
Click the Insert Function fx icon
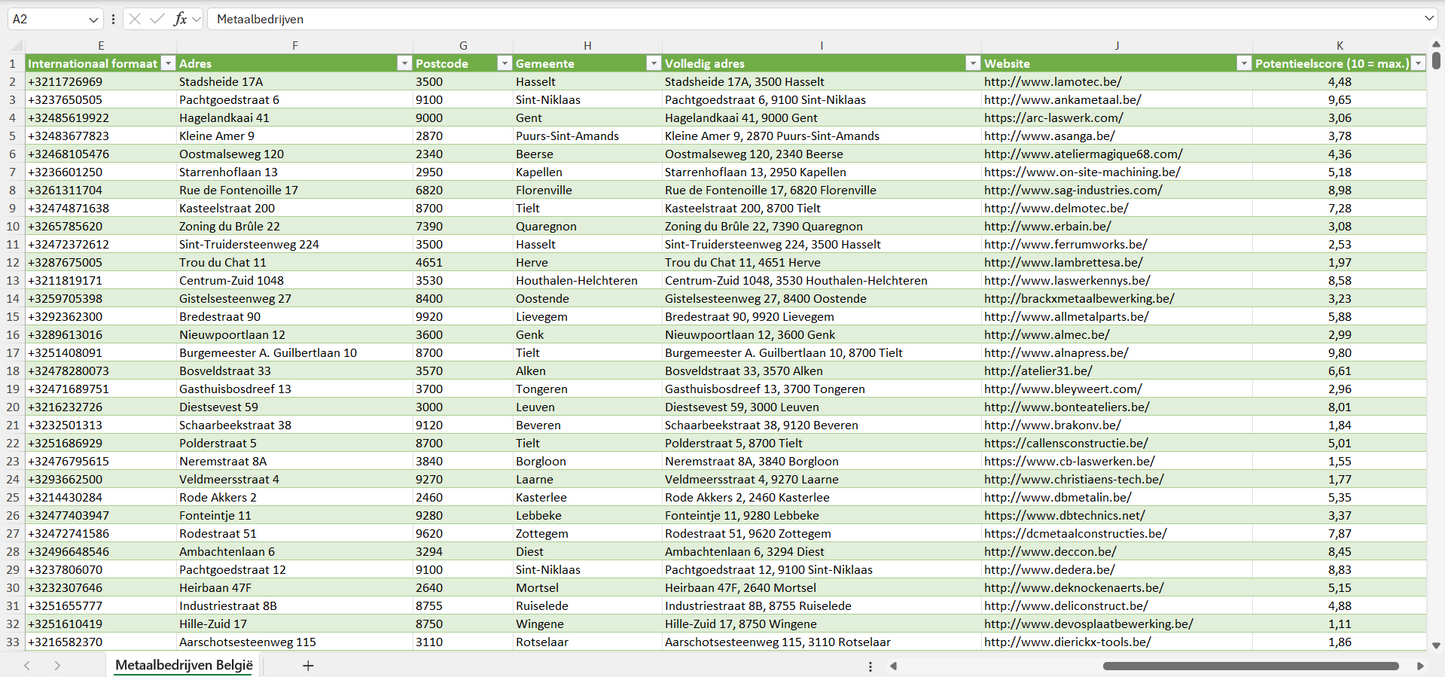tap(180, 19)
